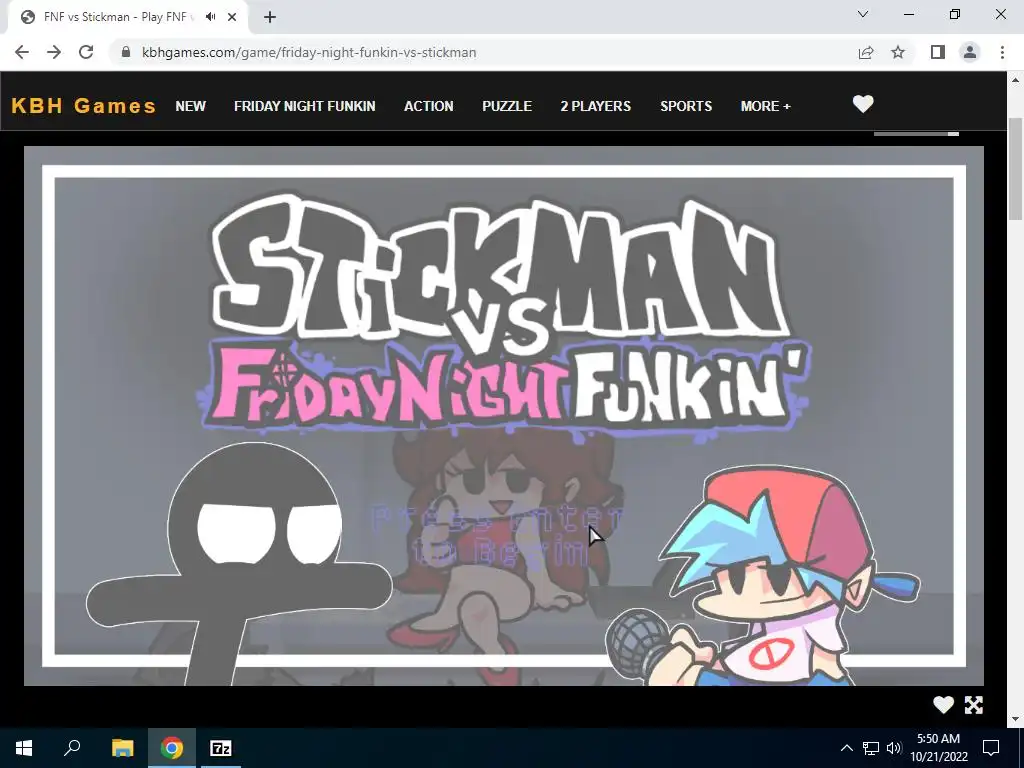1024x768 pixels.
Task: Click the address bar URL
Action: (309, 52)
